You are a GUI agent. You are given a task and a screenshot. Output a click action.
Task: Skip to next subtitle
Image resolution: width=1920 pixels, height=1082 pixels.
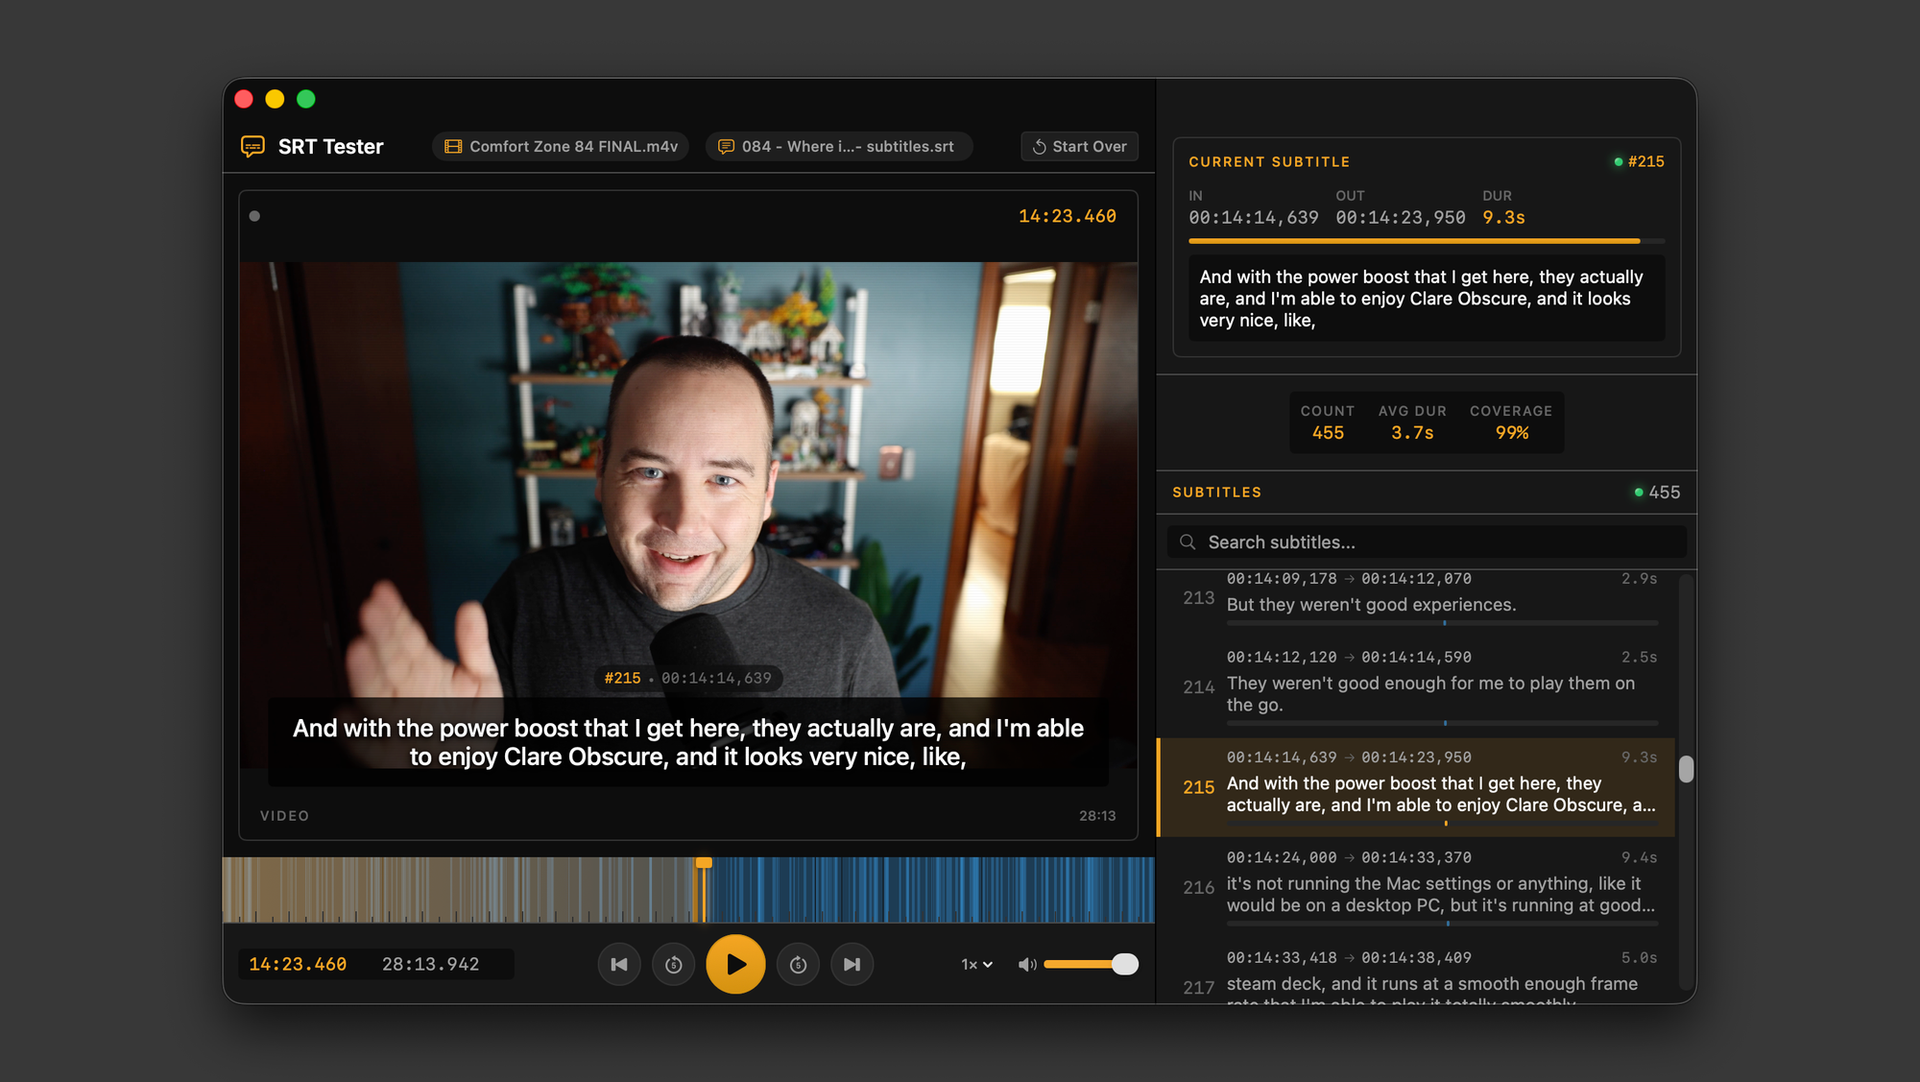(852, 964)
